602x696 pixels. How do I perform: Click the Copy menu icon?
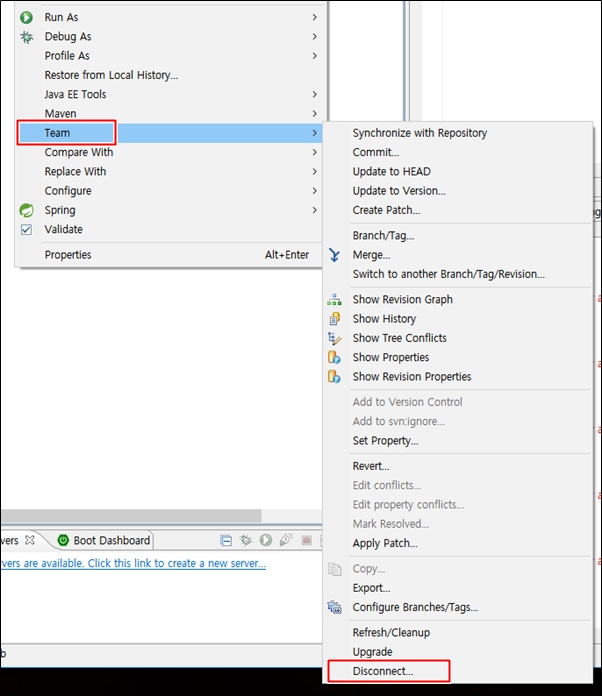coord(334,569)
